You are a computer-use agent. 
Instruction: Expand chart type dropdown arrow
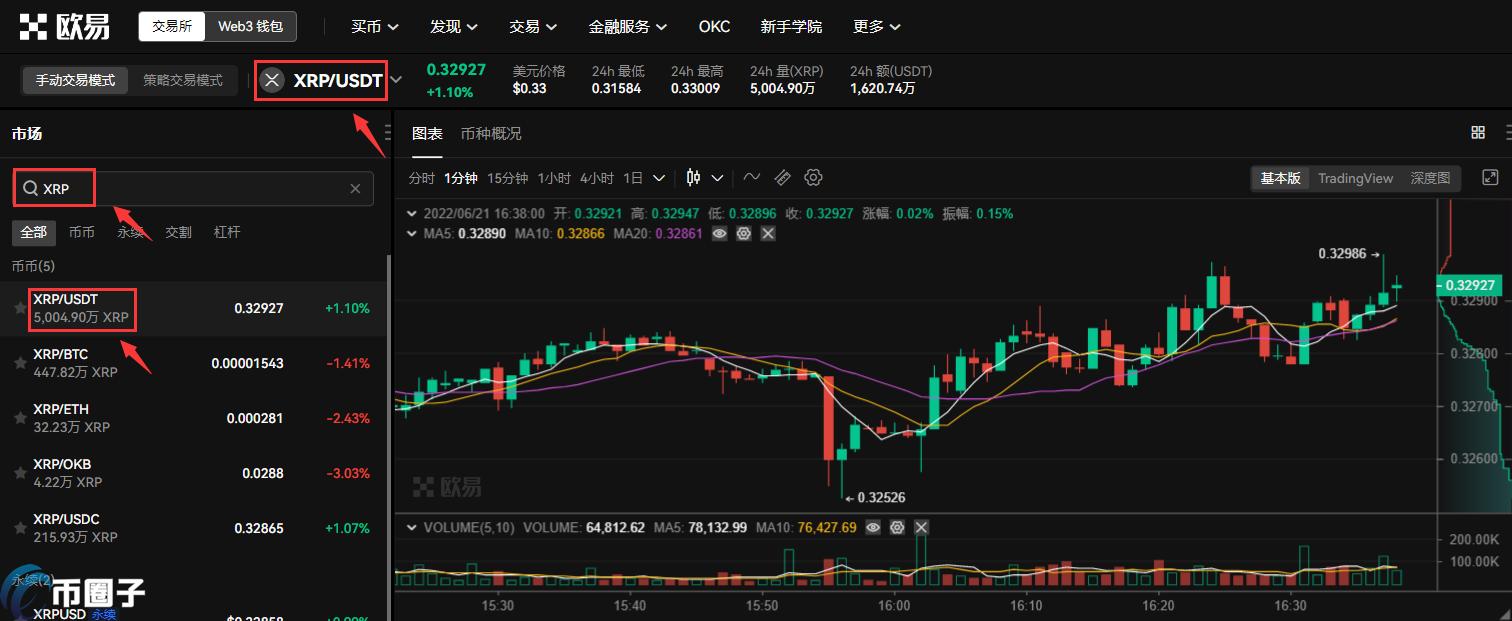[x=717, y=178]
